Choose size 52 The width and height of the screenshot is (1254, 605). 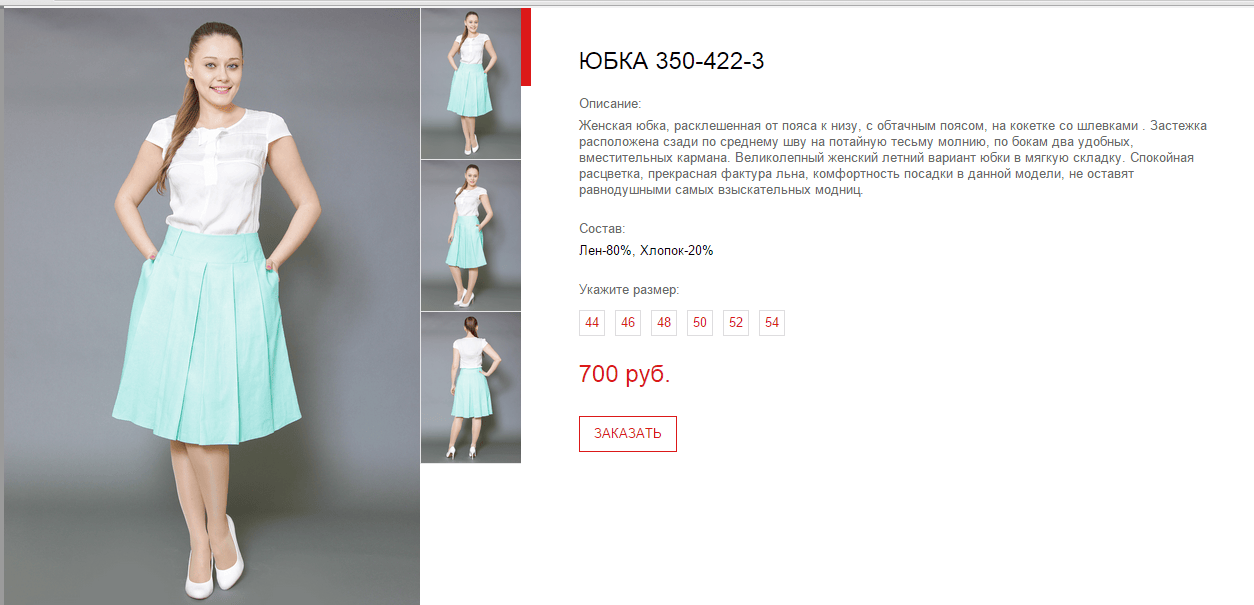pos(736,323)
